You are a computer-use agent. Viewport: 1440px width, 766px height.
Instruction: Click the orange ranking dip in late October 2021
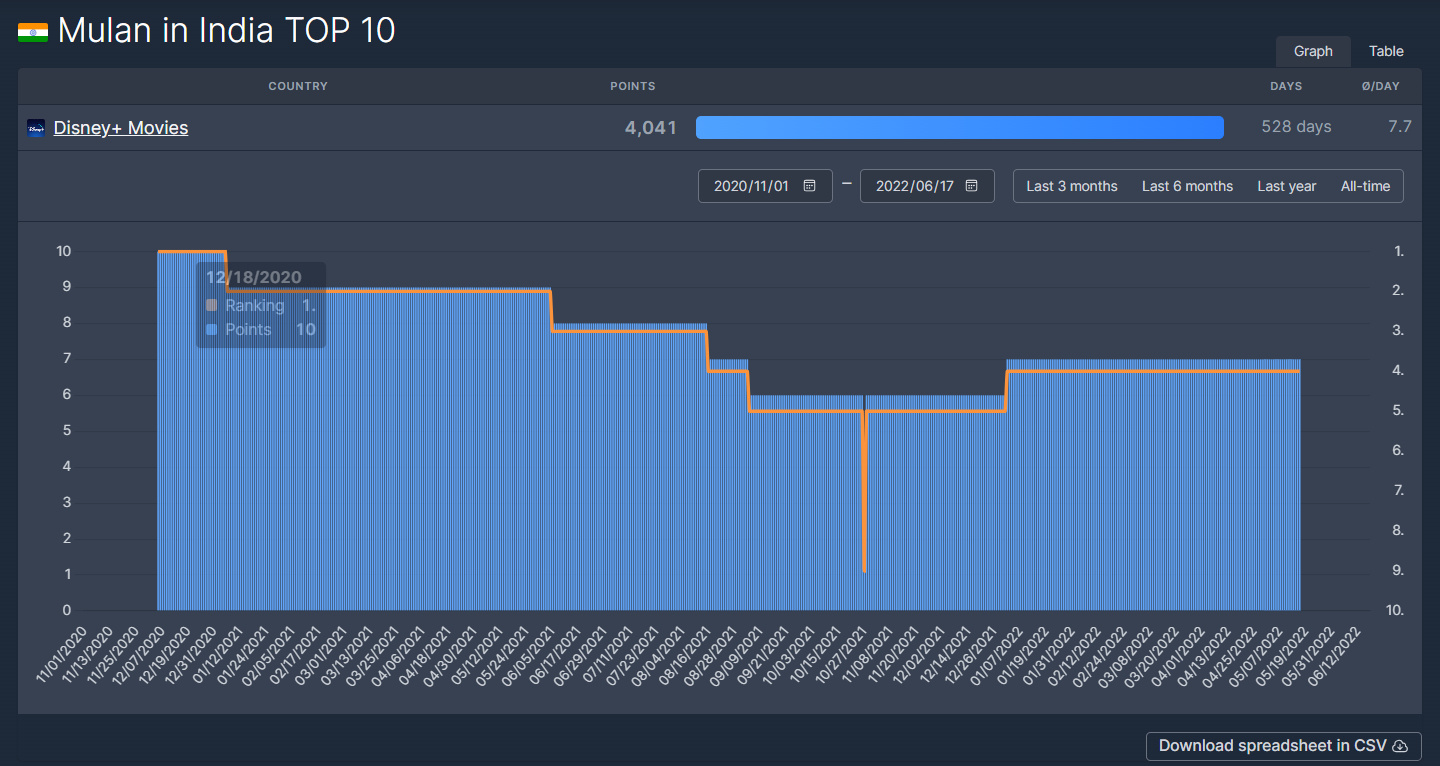pyautogui.click(x=864, y=490)
